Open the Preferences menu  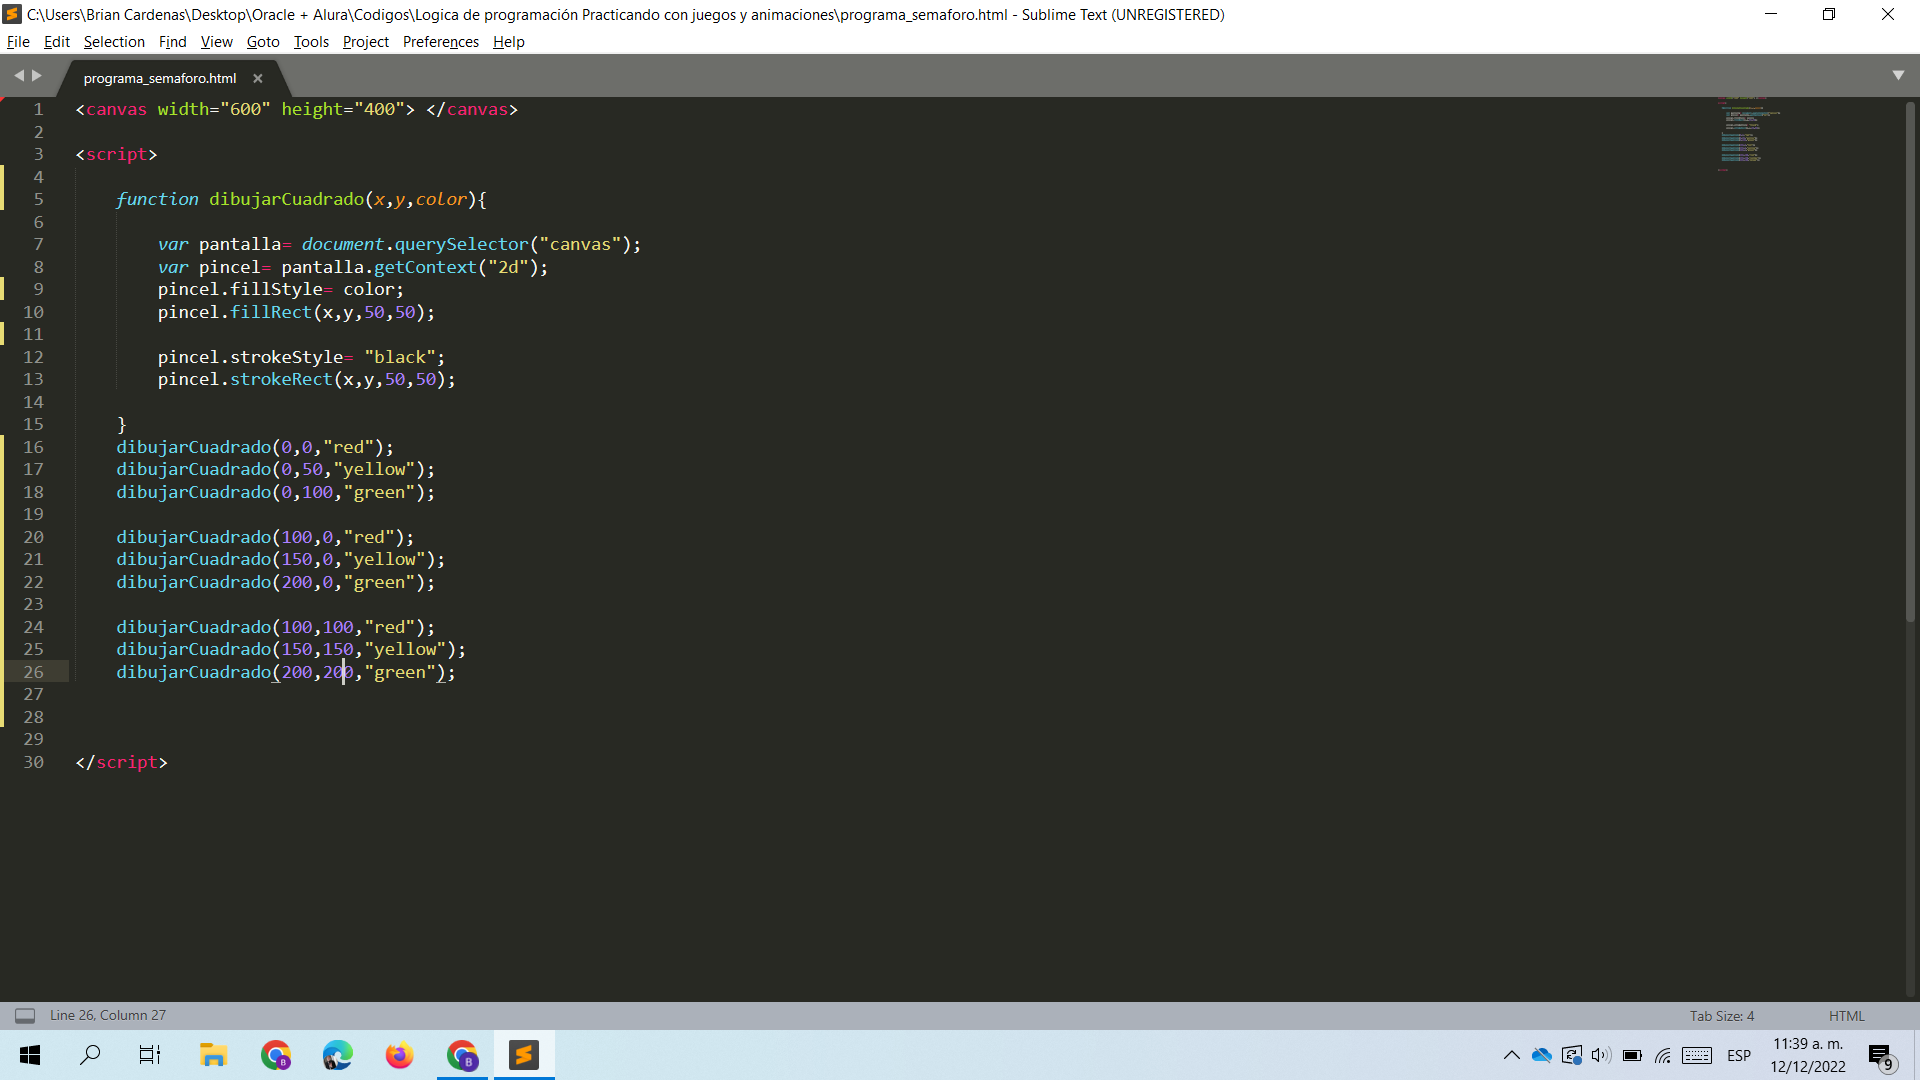coord(441,42)
